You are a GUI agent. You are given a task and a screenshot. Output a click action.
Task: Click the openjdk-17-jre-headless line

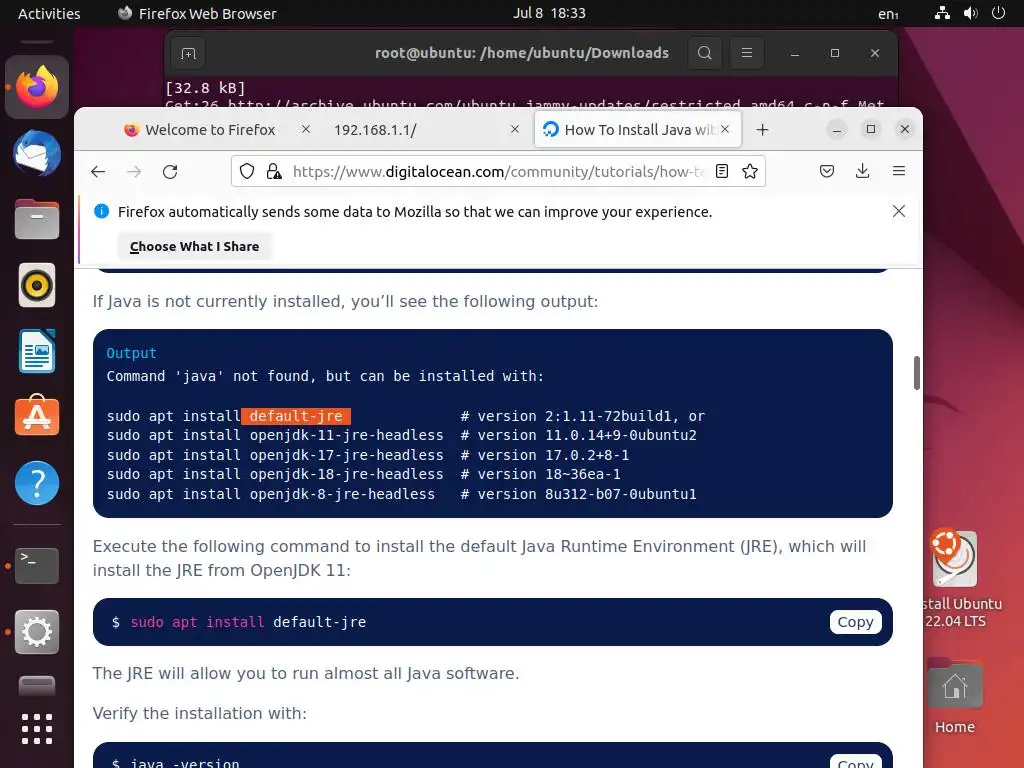368,455
